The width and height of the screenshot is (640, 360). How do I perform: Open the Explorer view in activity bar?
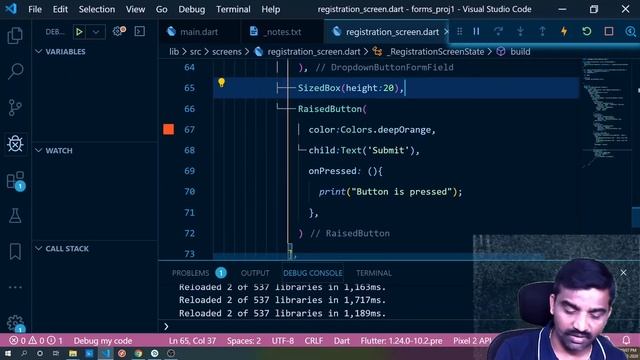pyautogui.click(x=15, y=36)
